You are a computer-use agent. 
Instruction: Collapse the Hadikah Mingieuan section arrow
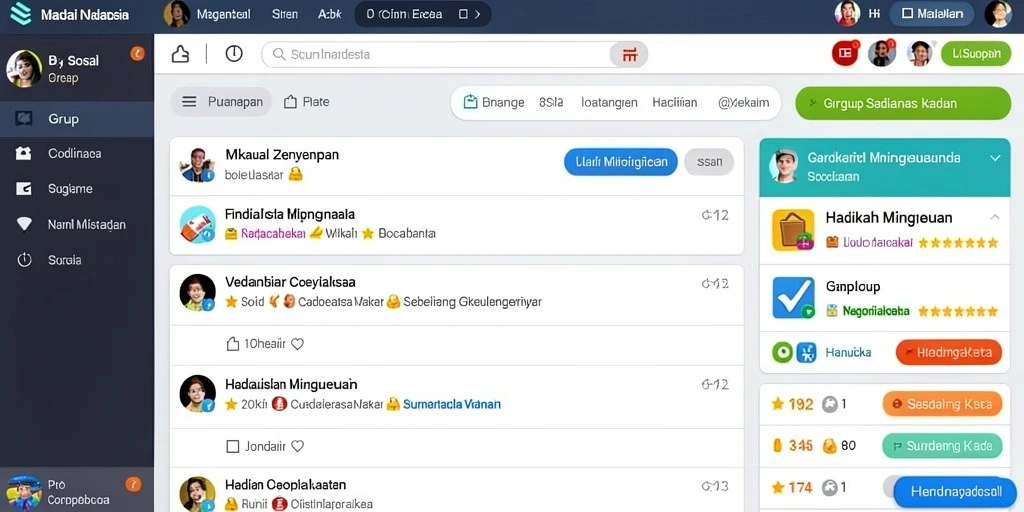995,217
